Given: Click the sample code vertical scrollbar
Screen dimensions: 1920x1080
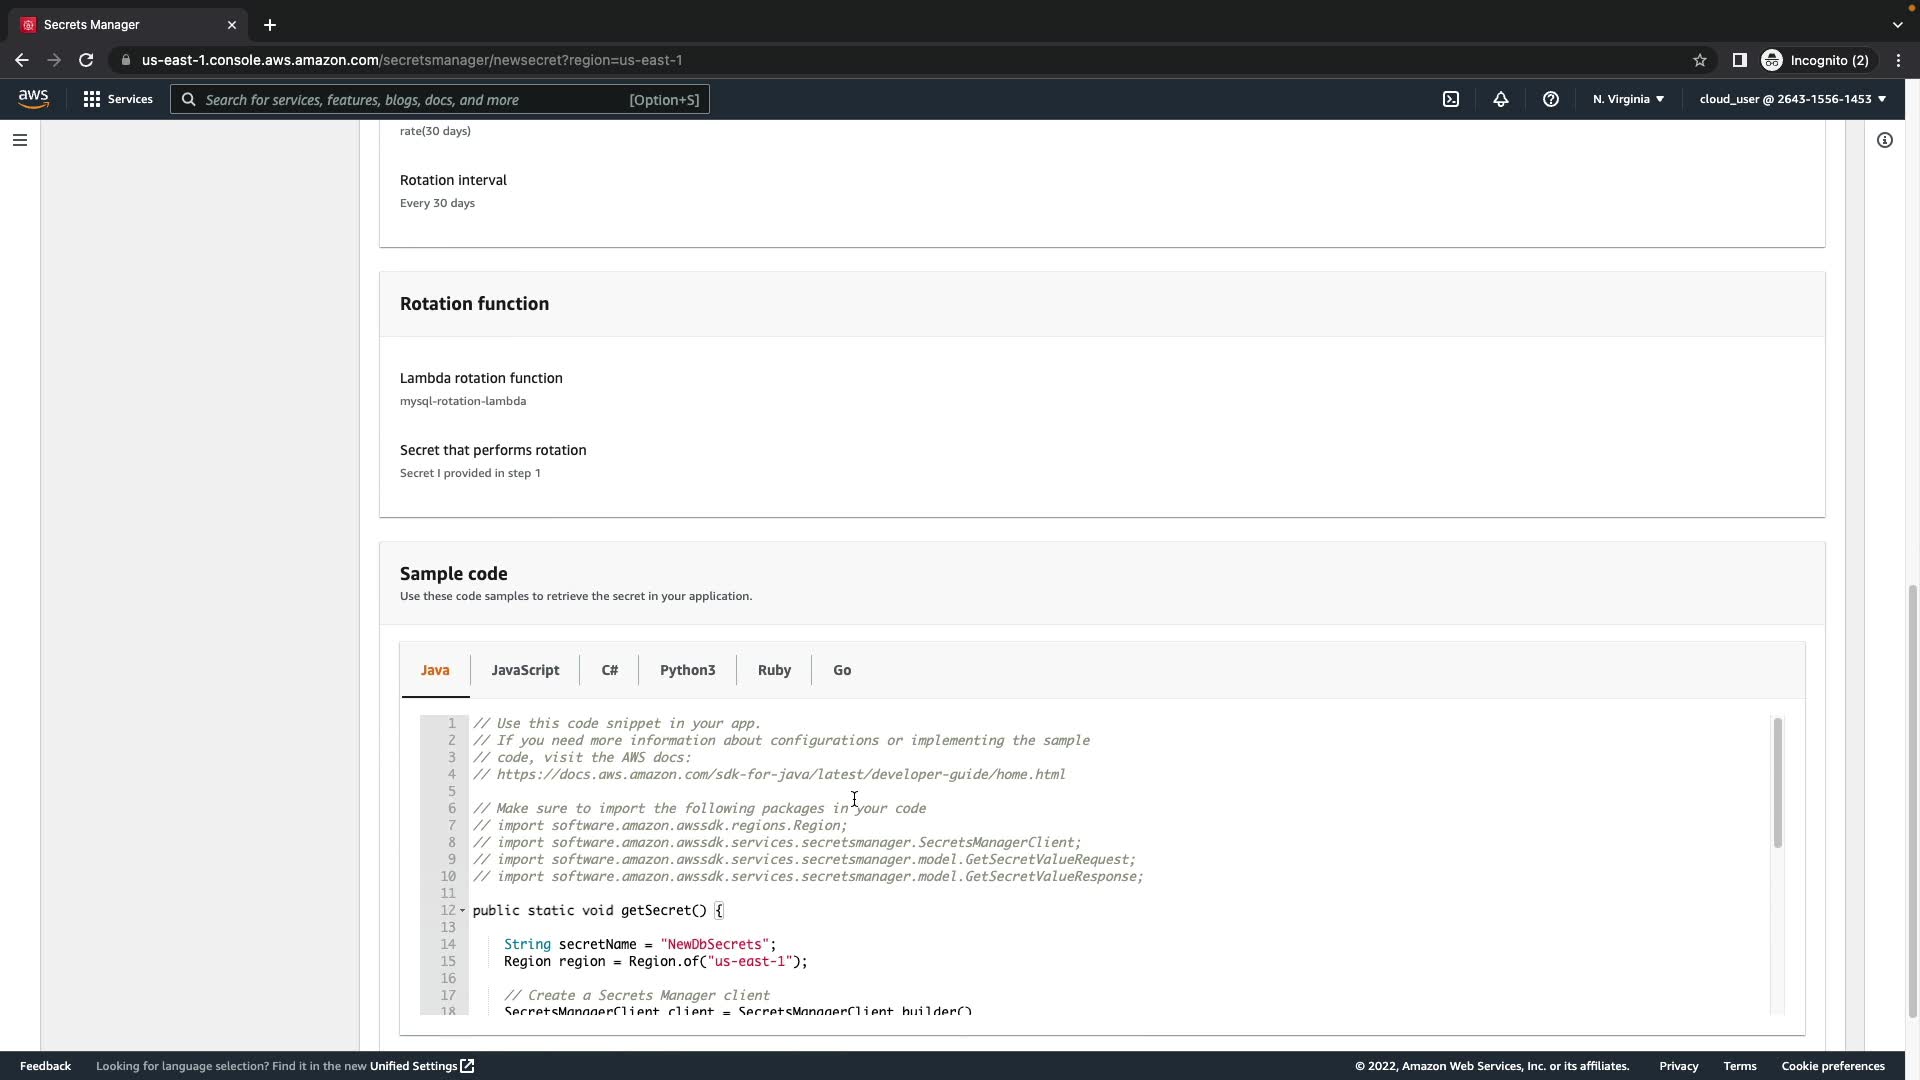Looking at the screenshot, I should point(1777,783).
